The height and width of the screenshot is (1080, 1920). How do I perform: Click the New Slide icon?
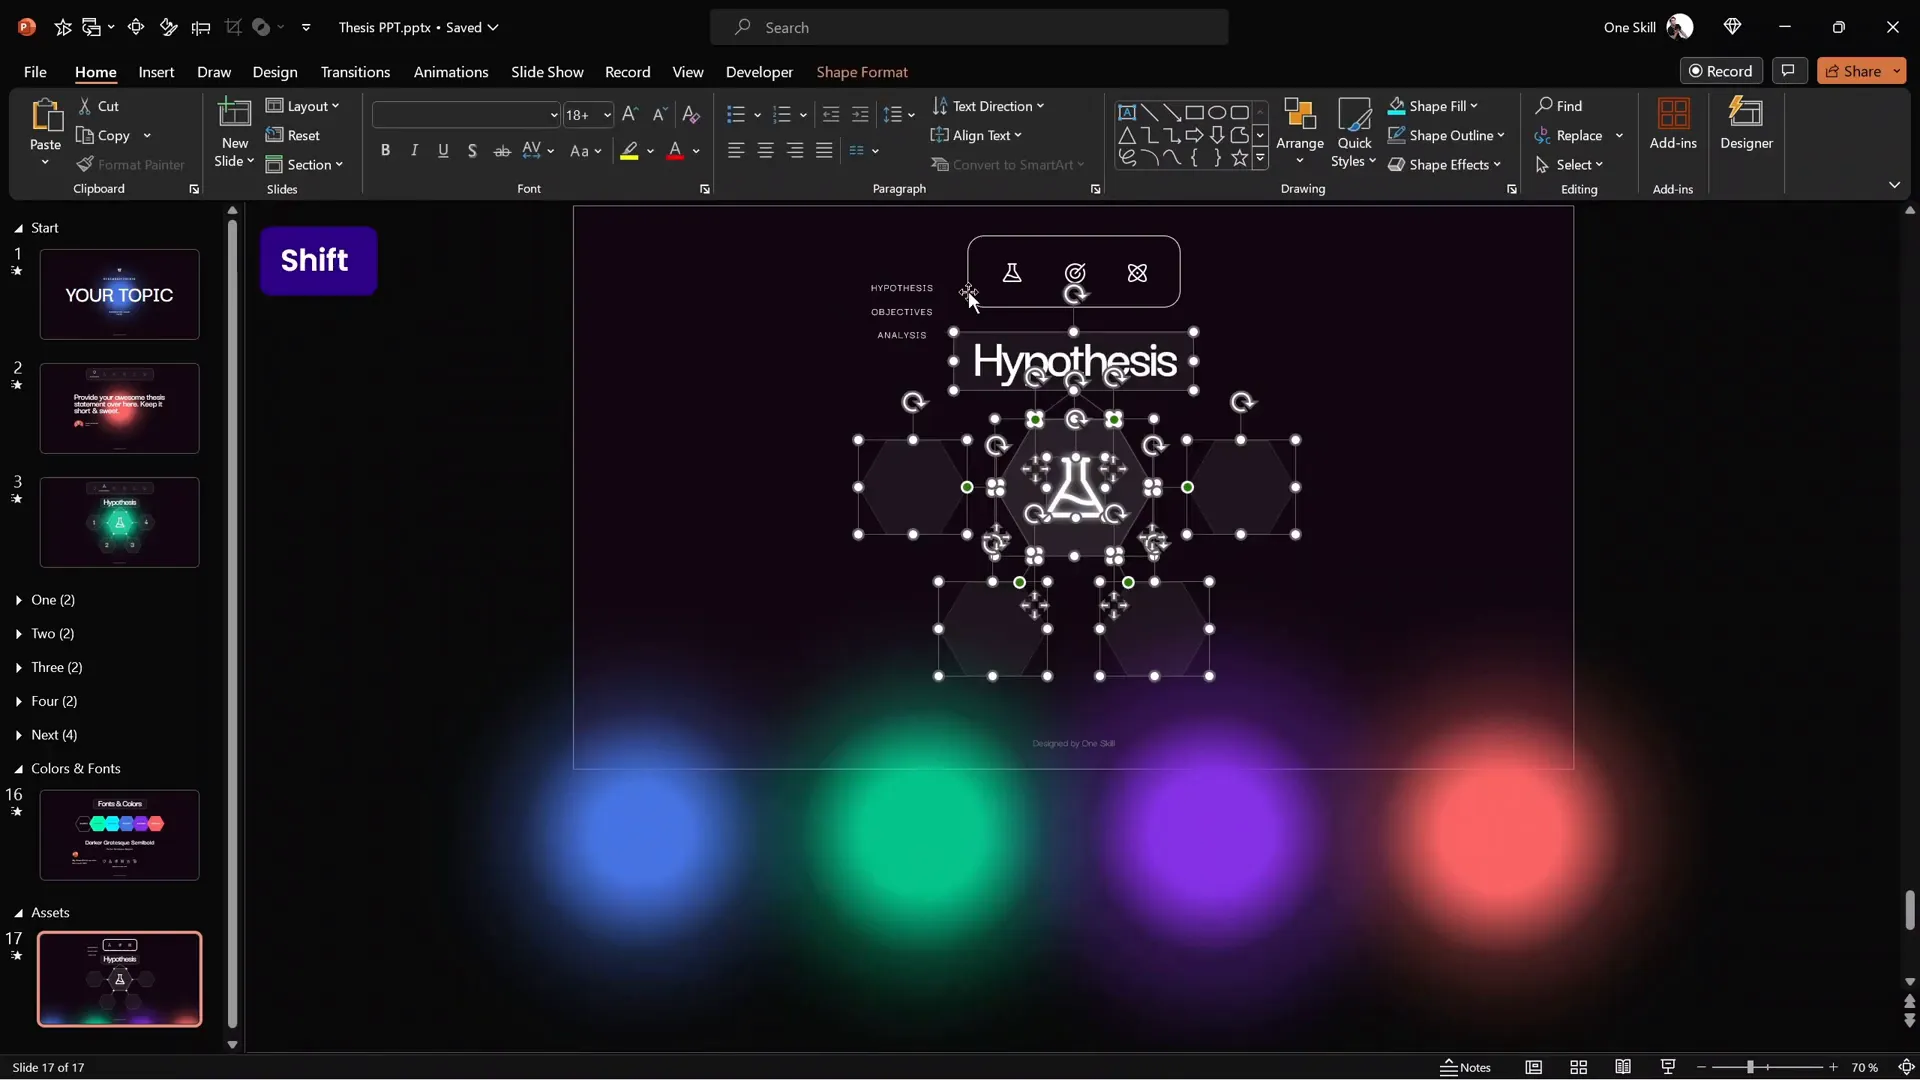[234, 114]
